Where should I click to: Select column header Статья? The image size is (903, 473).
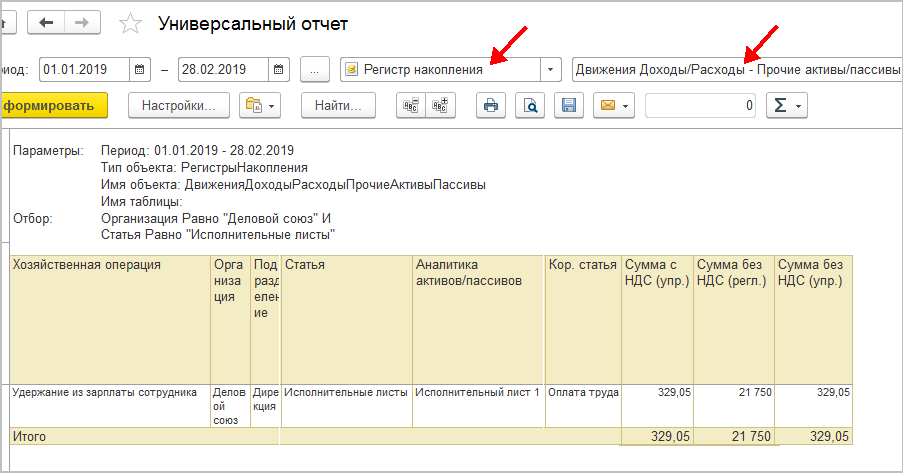pyautogui.click(x=347, y=320)
